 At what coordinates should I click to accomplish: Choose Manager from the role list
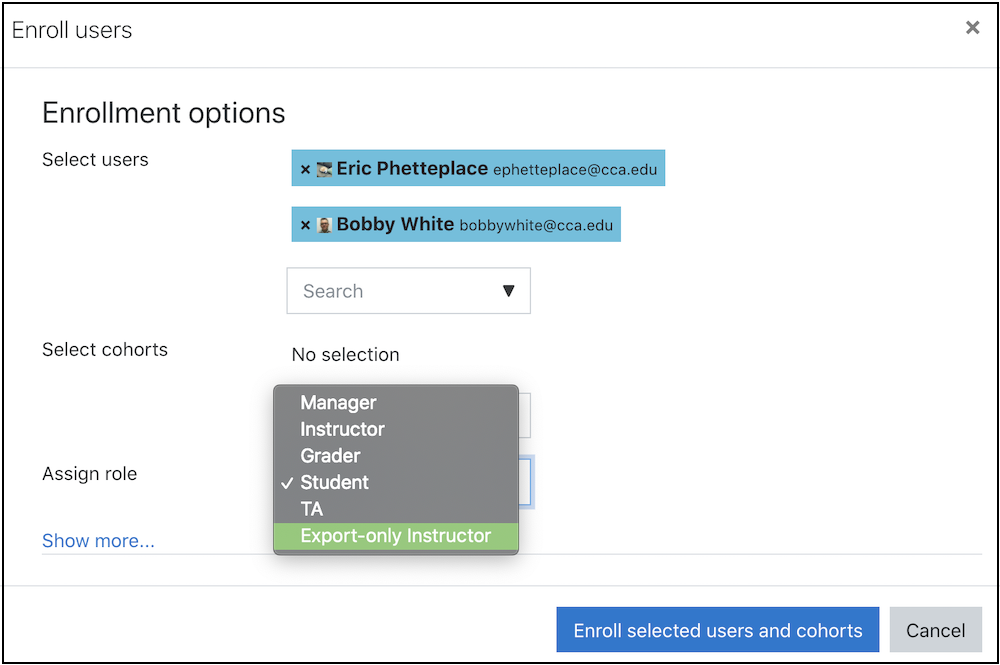[396, 402]
